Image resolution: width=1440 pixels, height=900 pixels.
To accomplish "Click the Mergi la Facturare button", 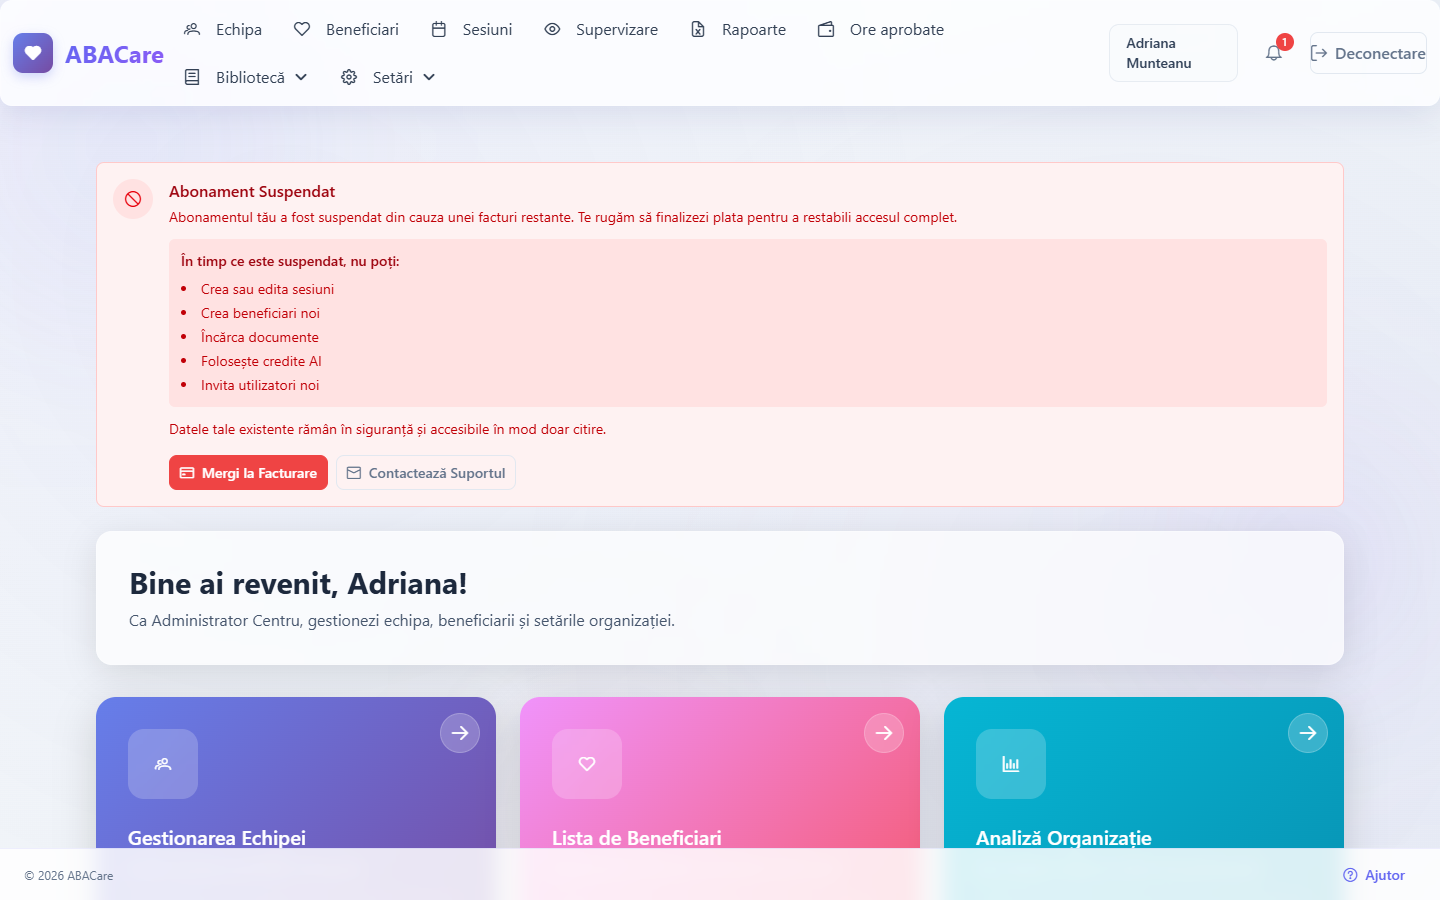I will pos(248,473).
